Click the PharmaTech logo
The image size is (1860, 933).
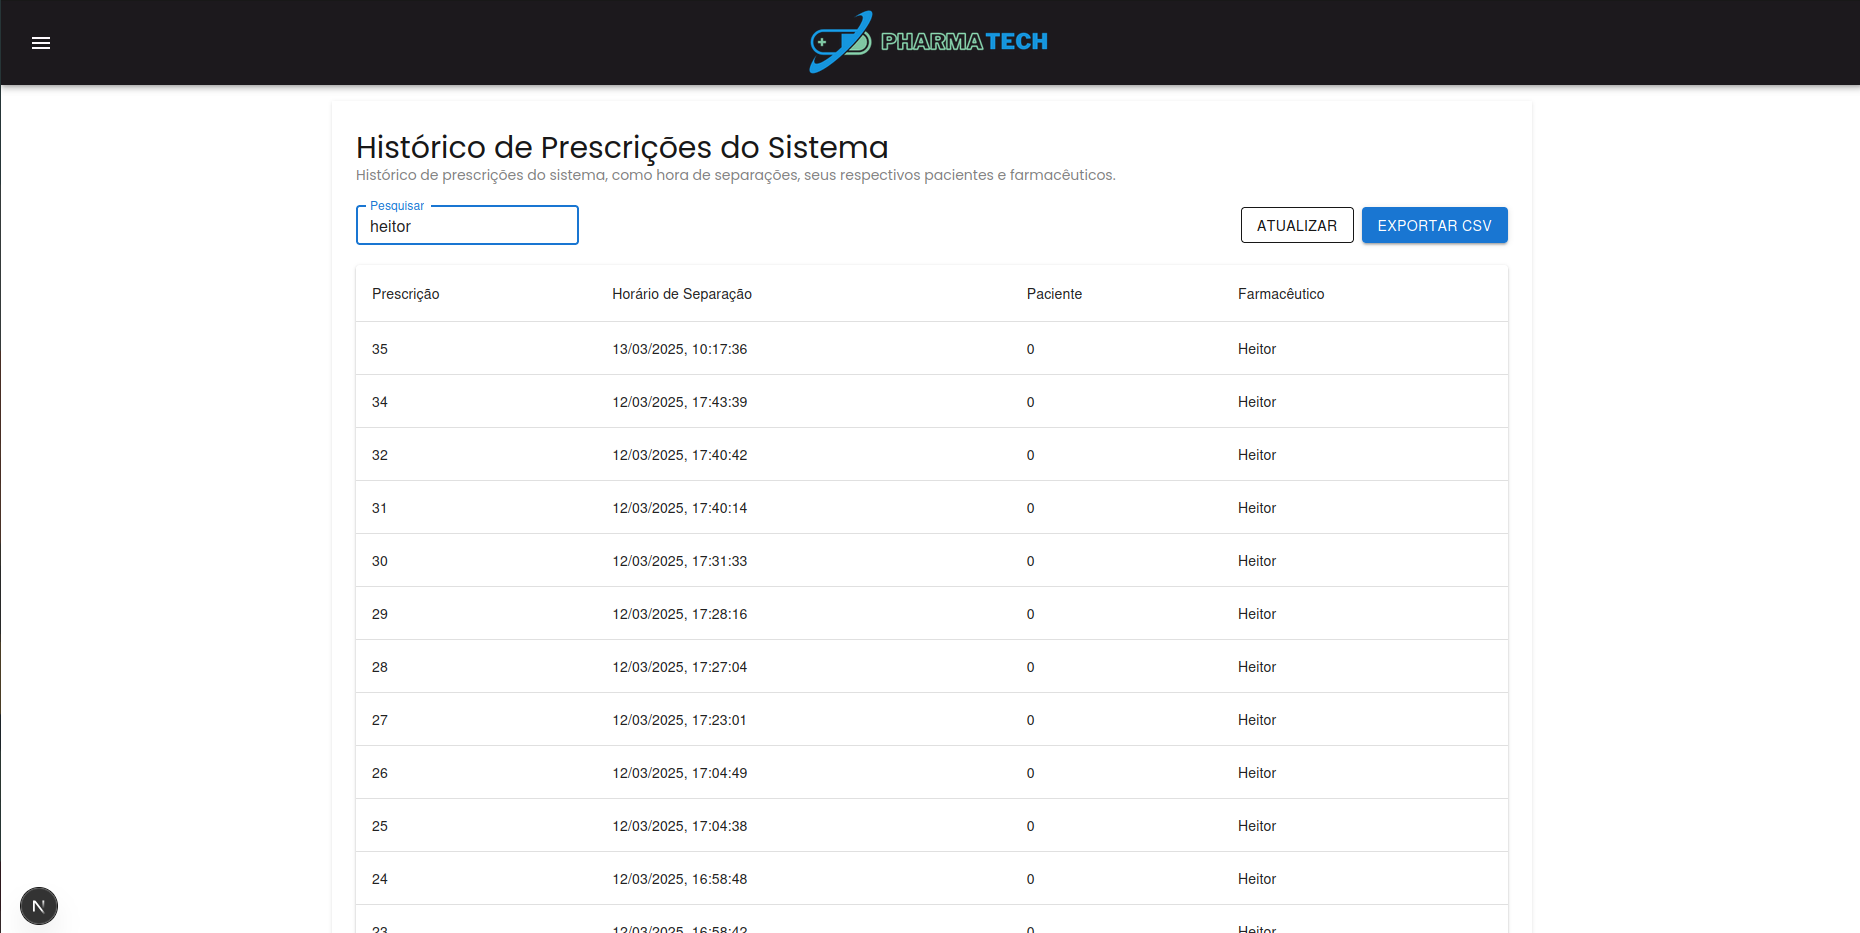pyautogui.click(x=929, y=42)
